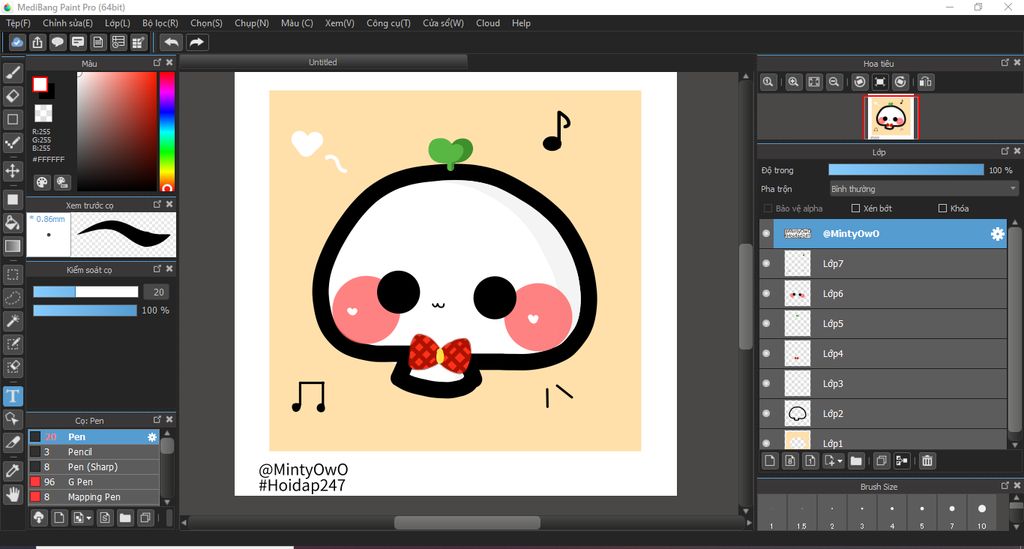This screenshot has height=549, width=1024.
Task: Click the color palette icon under color picker
Action: coord(42,182)
